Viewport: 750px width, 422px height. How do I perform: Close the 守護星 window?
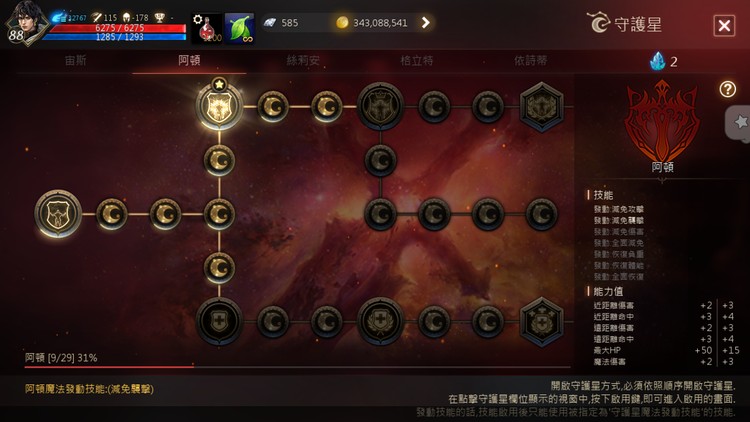(x=724, y=25)
